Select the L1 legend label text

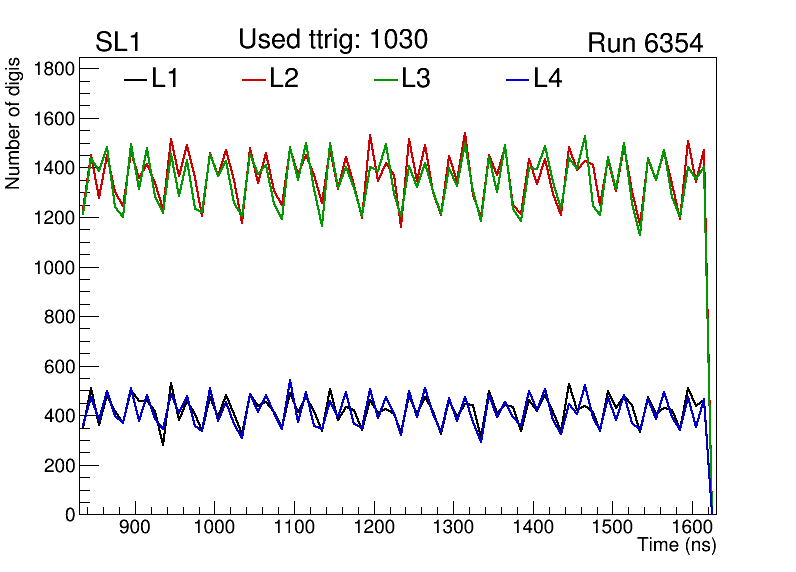click(x=165, y=79)
